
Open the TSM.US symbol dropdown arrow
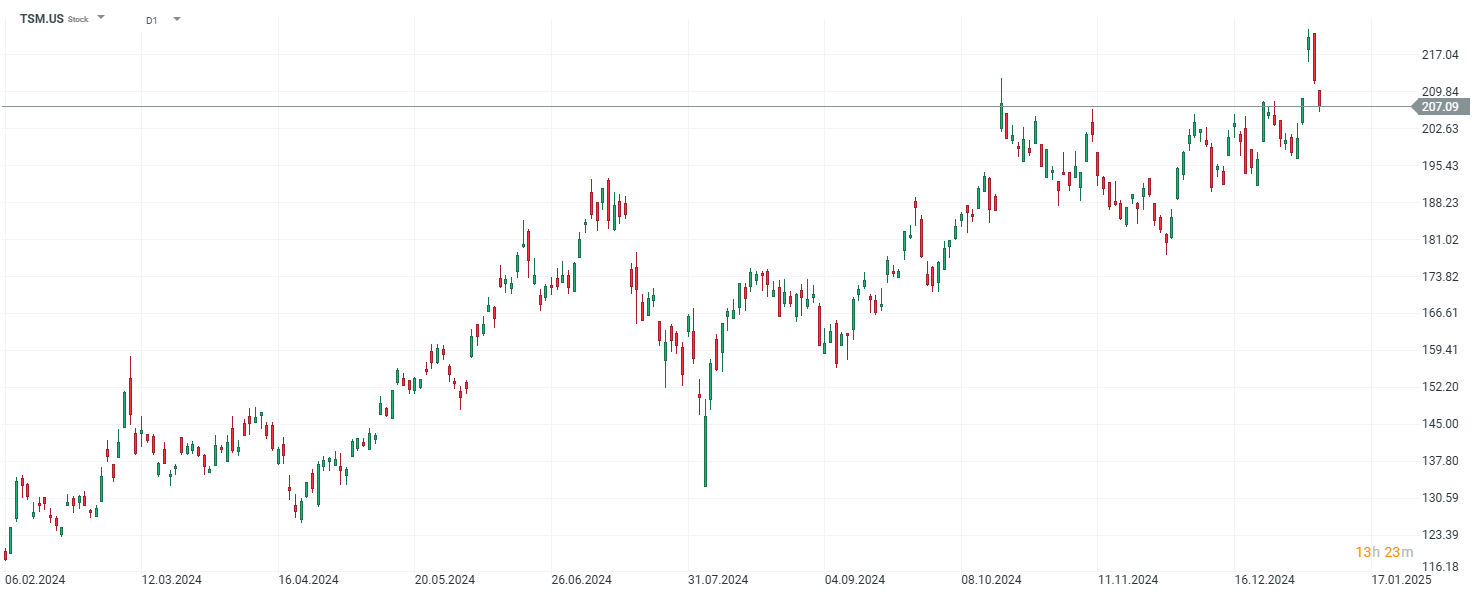(101, 18)
